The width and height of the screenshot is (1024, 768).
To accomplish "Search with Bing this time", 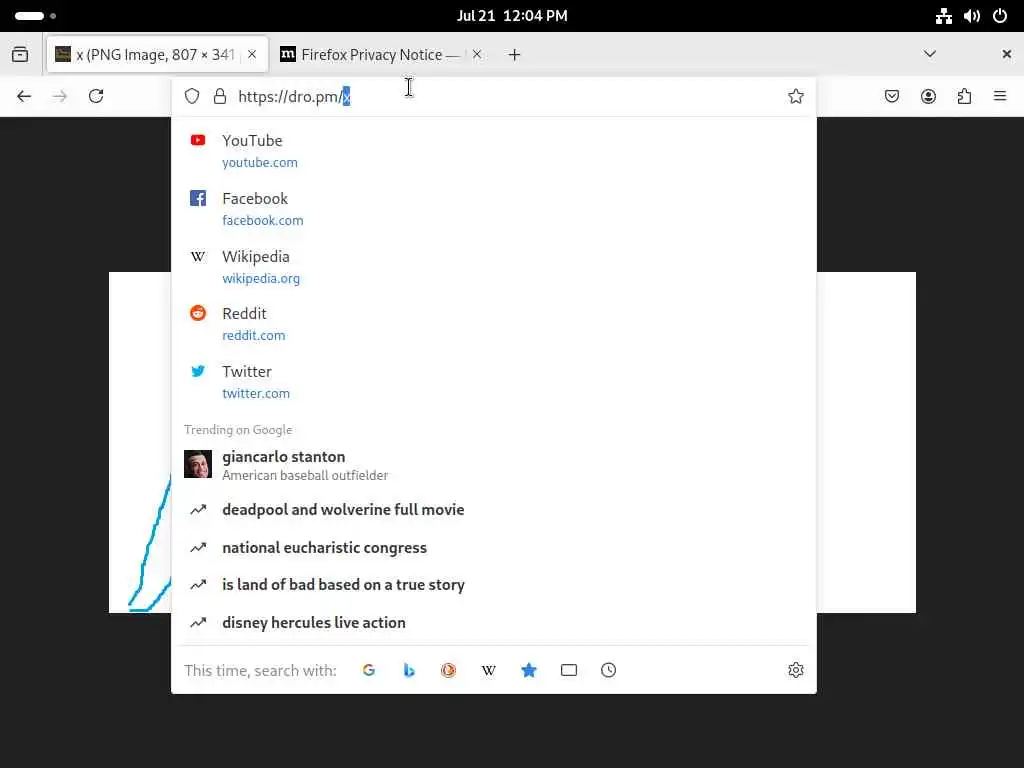I will point(409,670).
